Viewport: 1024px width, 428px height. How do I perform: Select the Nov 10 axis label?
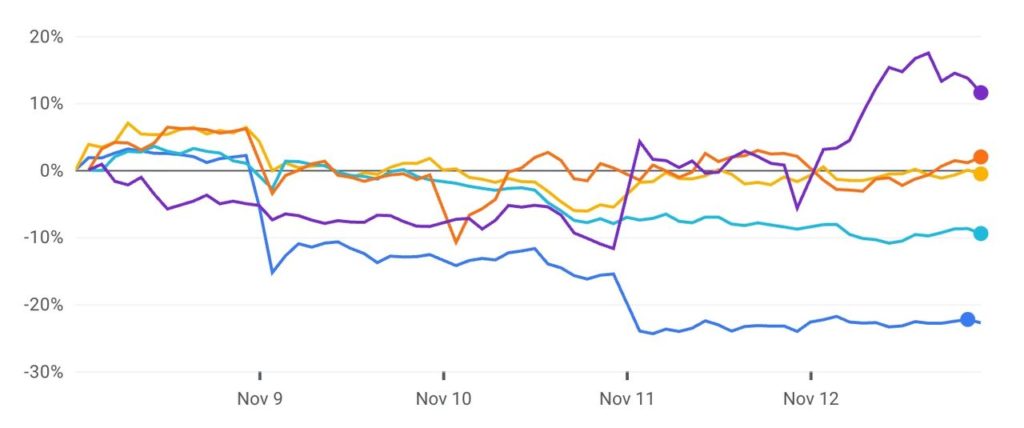pos(443,399)
